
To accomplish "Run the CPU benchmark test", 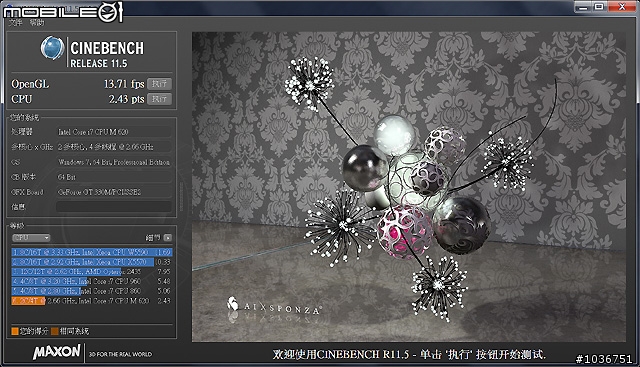I will click(159, 99).
